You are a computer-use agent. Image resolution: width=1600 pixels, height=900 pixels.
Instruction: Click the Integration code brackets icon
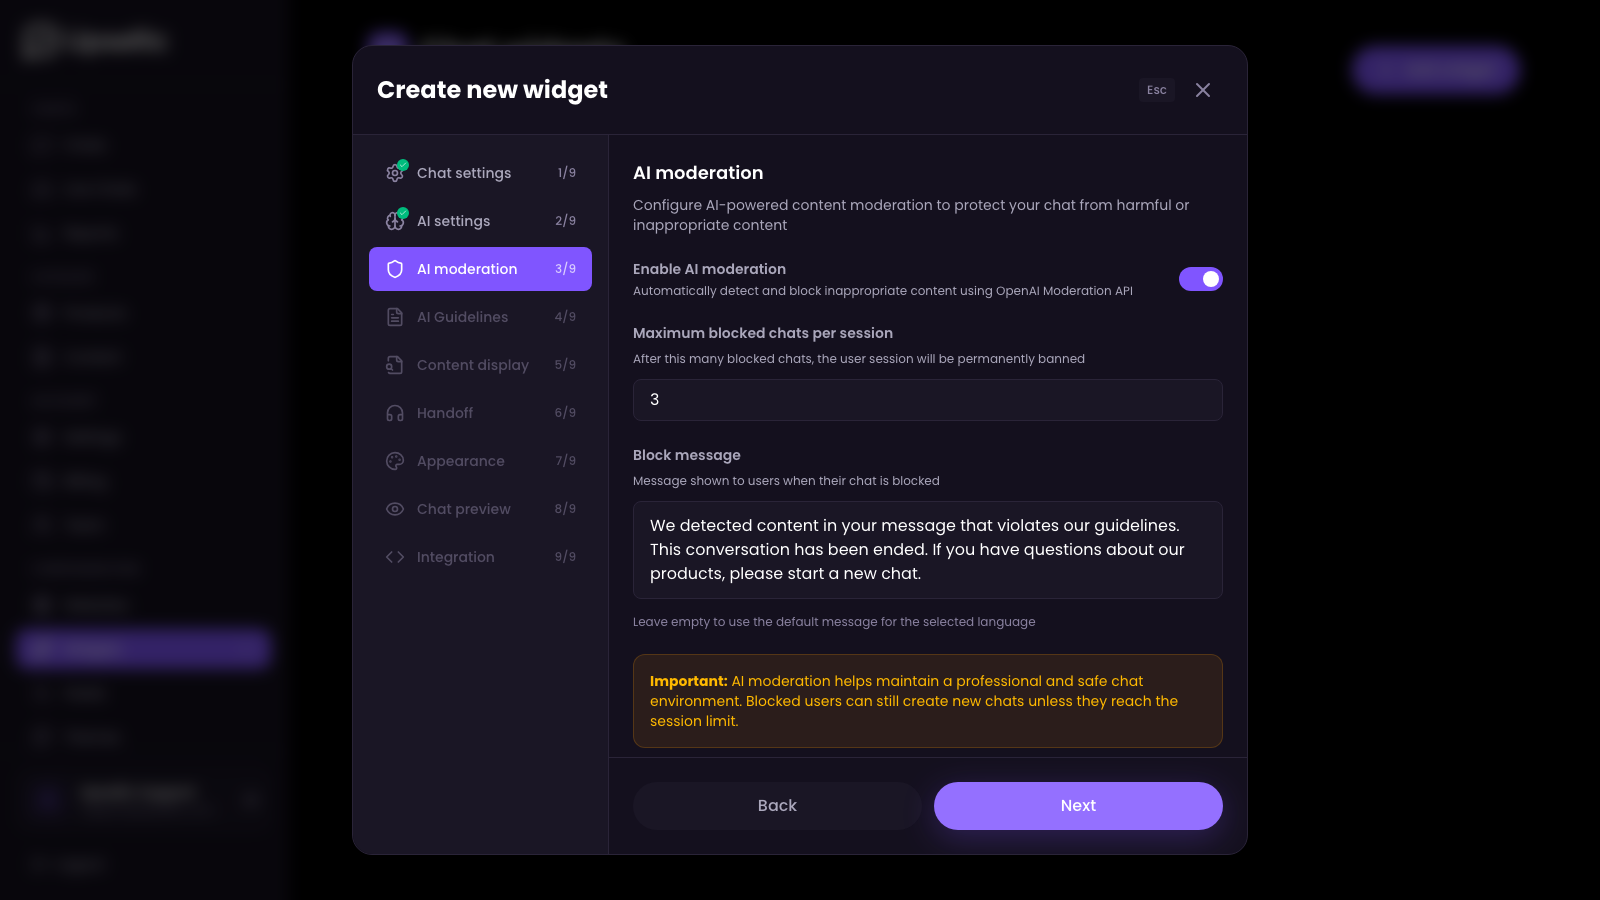click(x=395, y=556)
